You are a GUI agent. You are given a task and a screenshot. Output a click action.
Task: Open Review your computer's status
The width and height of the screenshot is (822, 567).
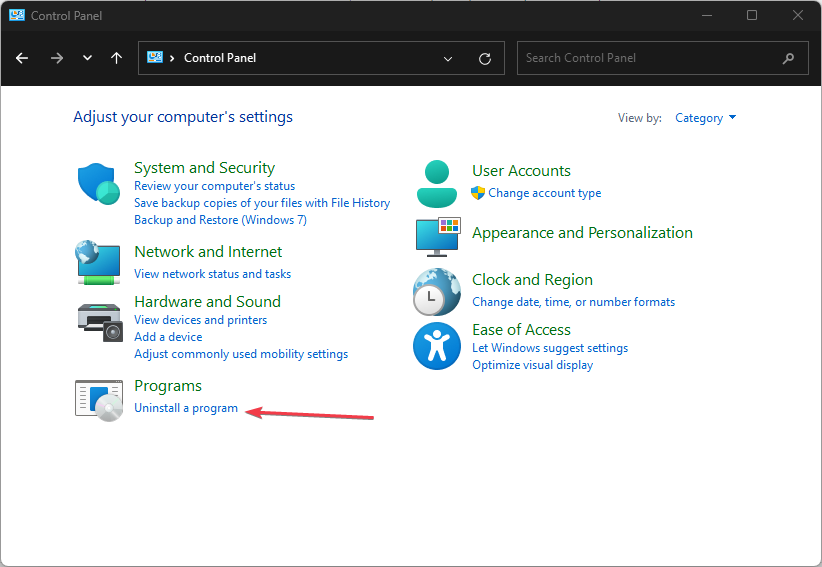pyautogui.click(x=214, y=186)
